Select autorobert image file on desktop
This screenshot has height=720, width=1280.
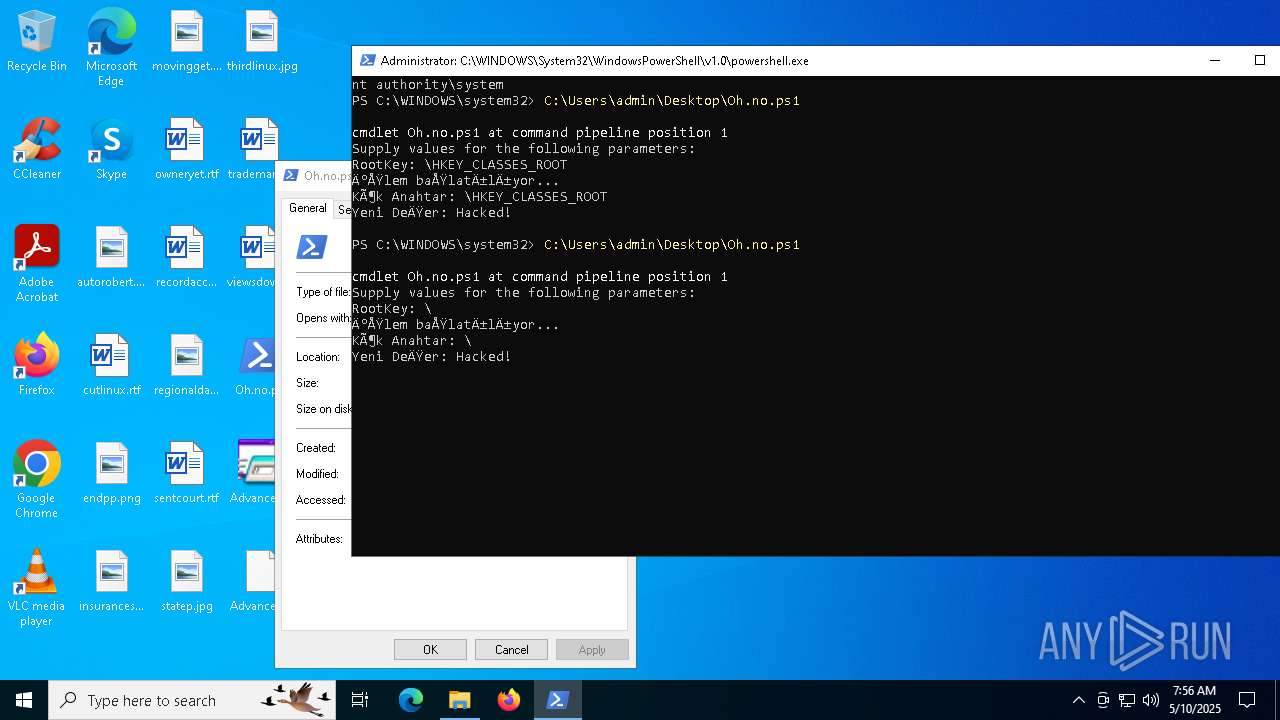[111, 258]
